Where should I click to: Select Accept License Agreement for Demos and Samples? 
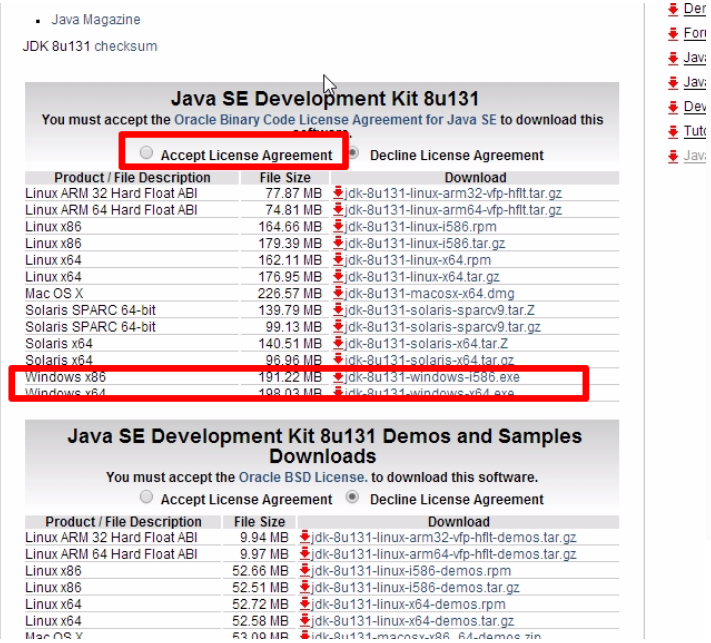(146, 497)
